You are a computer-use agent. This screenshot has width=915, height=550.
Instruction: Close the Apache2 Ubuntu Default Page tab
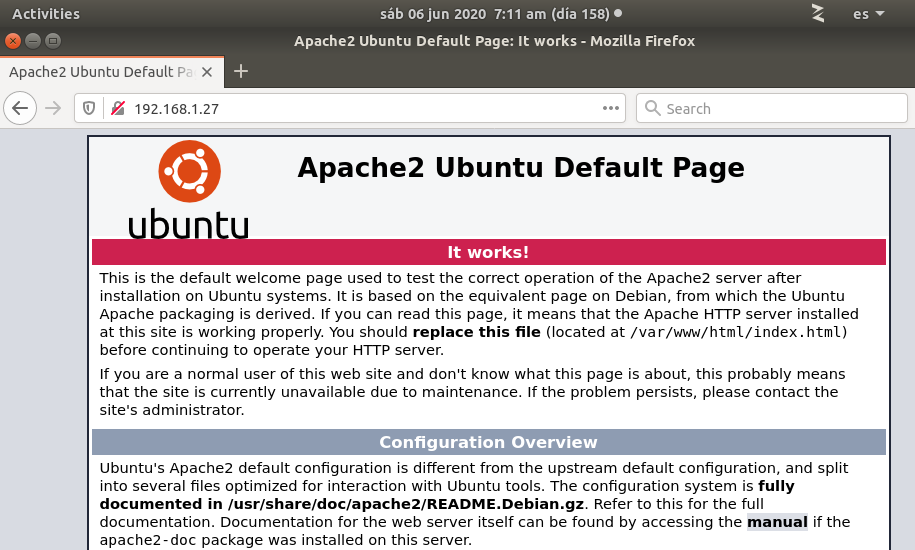pyautogui.click(x=207, y=72)
